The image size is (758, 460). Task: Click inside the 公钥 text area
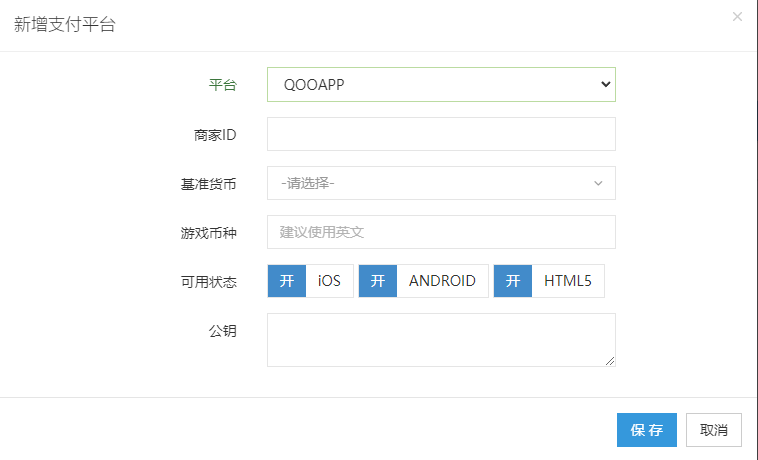click(x=440, y=339)
